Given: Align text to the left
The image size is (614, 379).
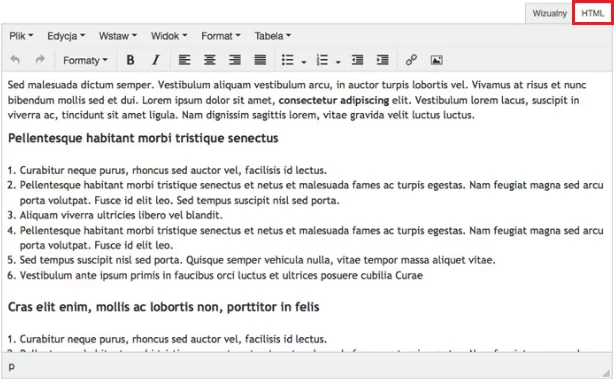Looking at the screenshot, I should pos(184,60).
